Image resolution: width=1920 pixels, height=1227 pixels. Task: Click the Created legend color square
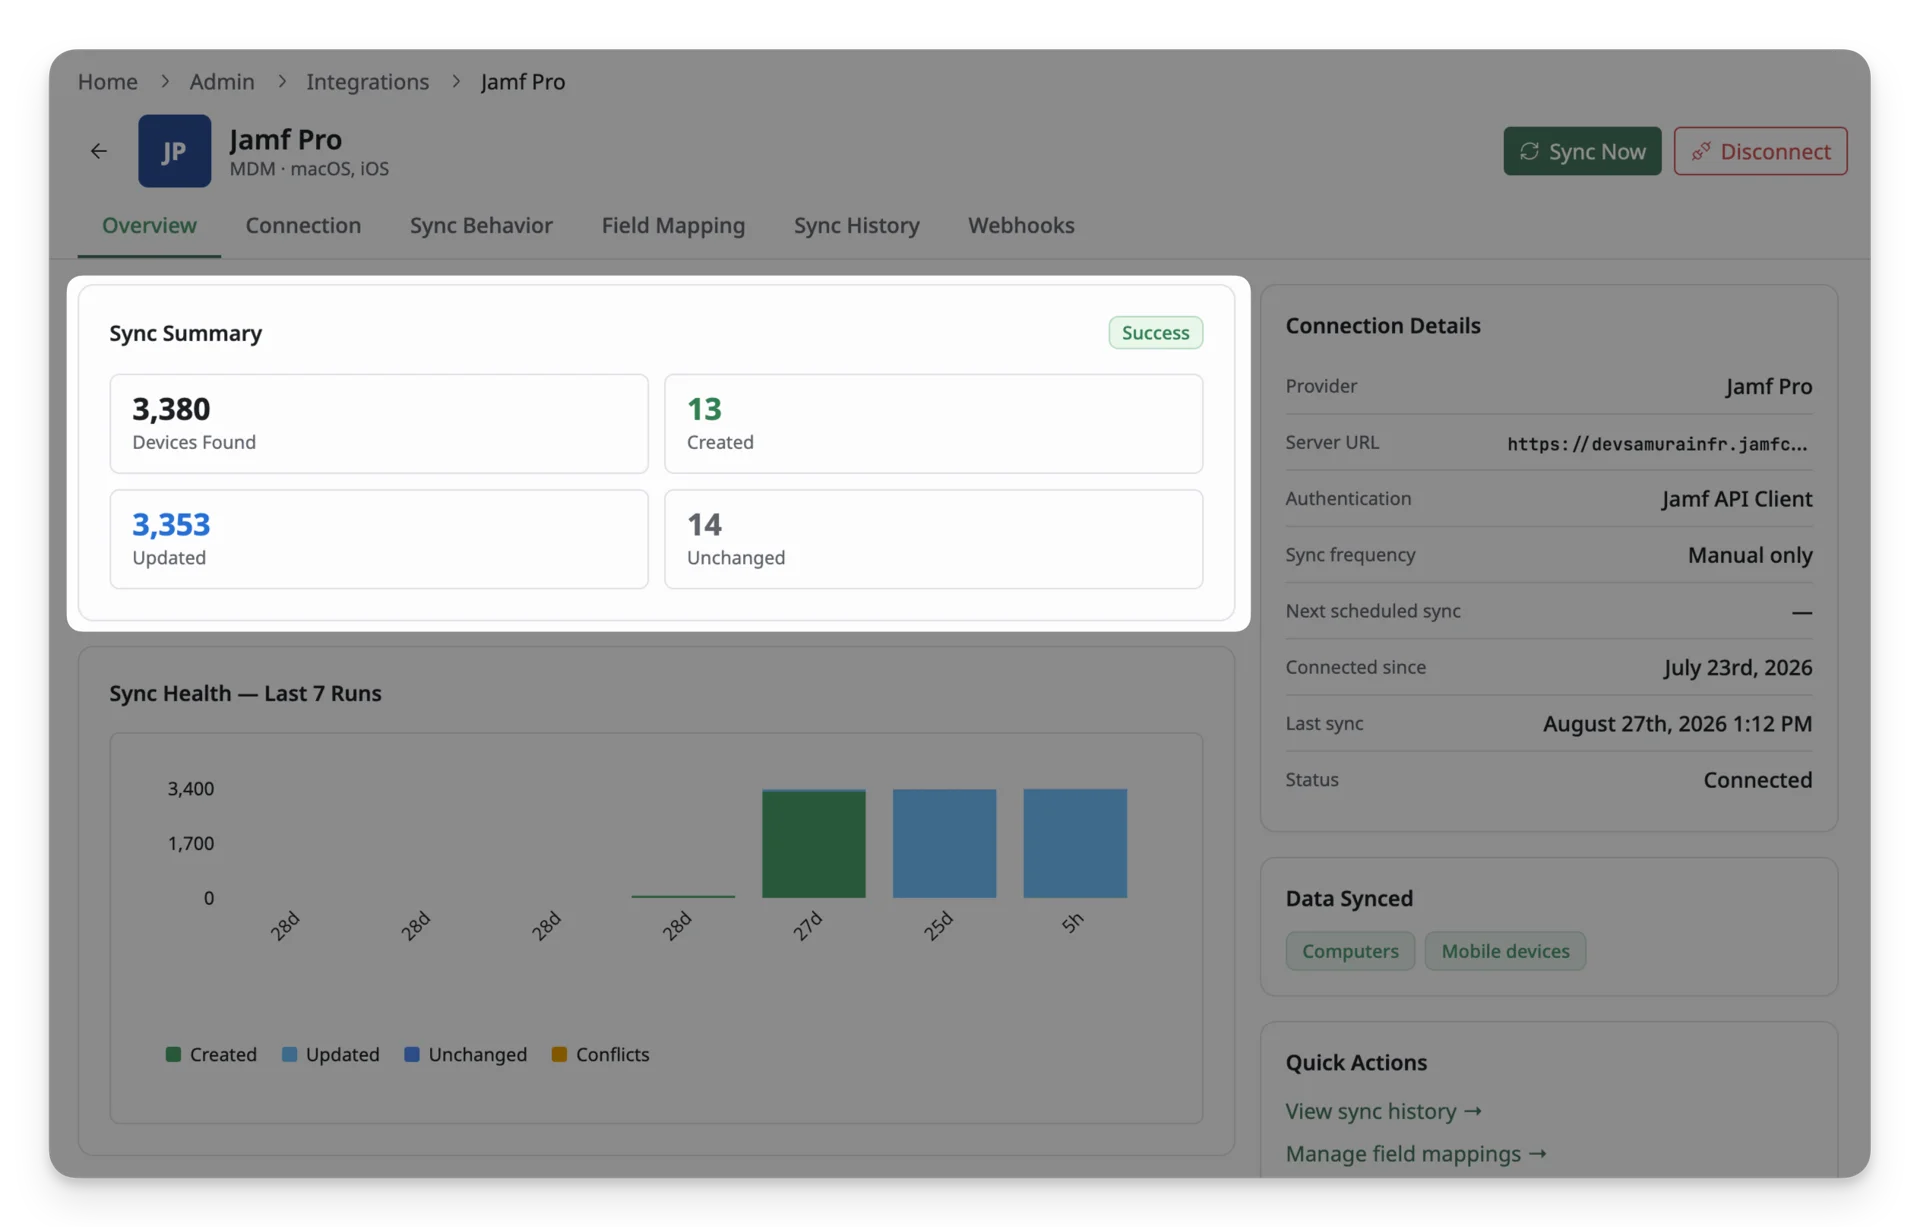coord(173,1054)
